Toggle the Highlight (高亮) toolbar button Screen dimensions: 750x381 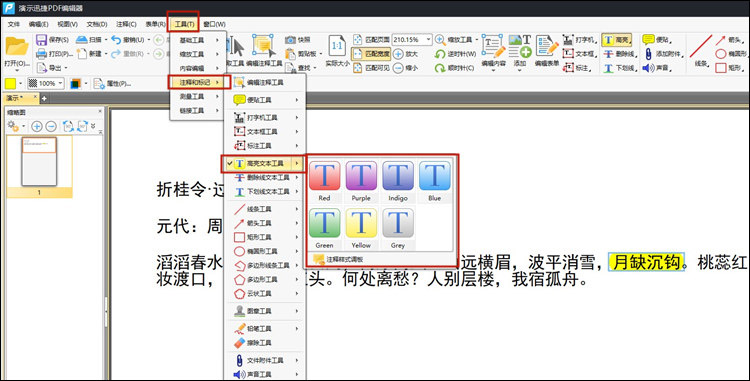(617, 40)
